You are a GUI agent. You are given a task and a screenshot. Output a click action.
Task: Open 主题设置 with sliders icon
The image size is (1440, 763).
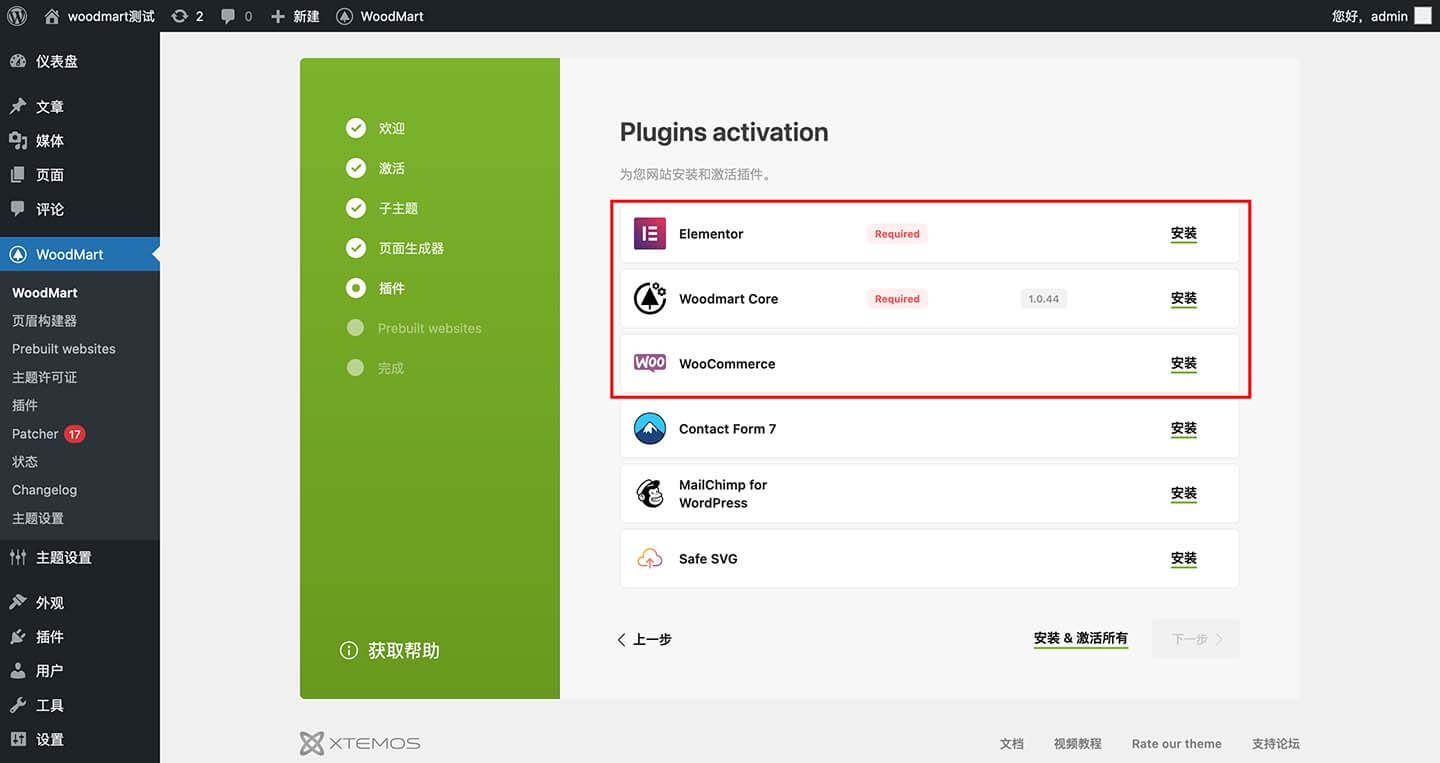coord(80,558)
